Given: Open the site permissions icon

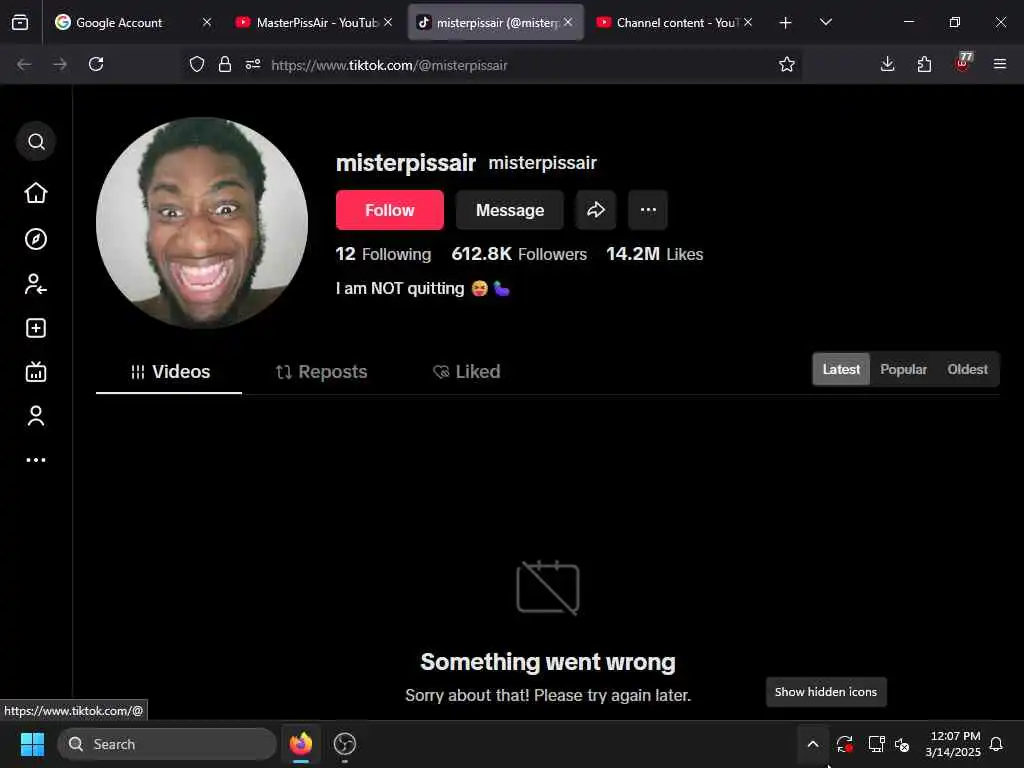Looking at the screenshot, I should coord(253,64).
